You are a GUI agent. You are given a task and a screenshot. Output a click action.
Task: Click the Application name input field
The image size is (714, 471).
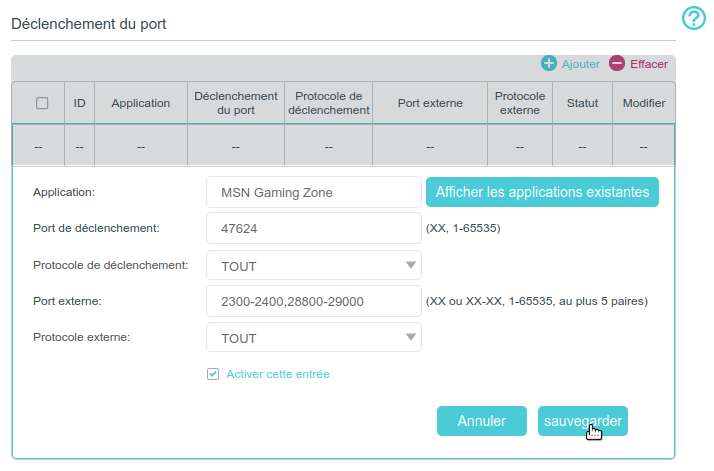click(x=313, y=192)
